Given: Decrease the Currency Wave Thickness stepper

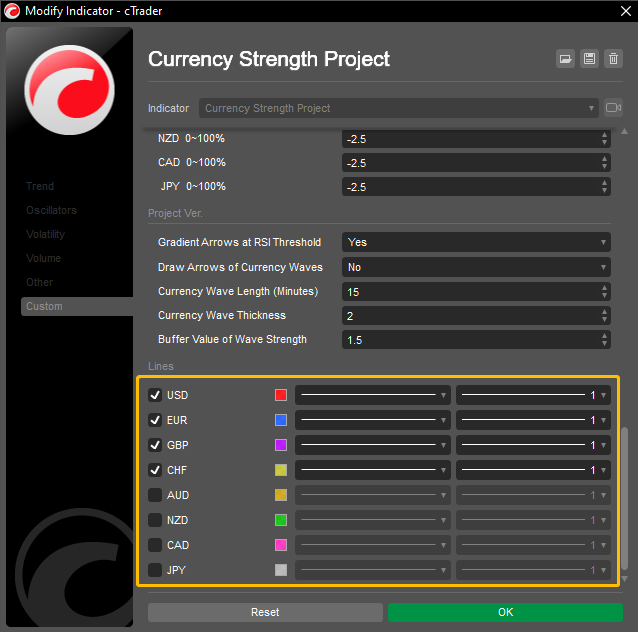Looking at the screenshot, I should point(604,320).
